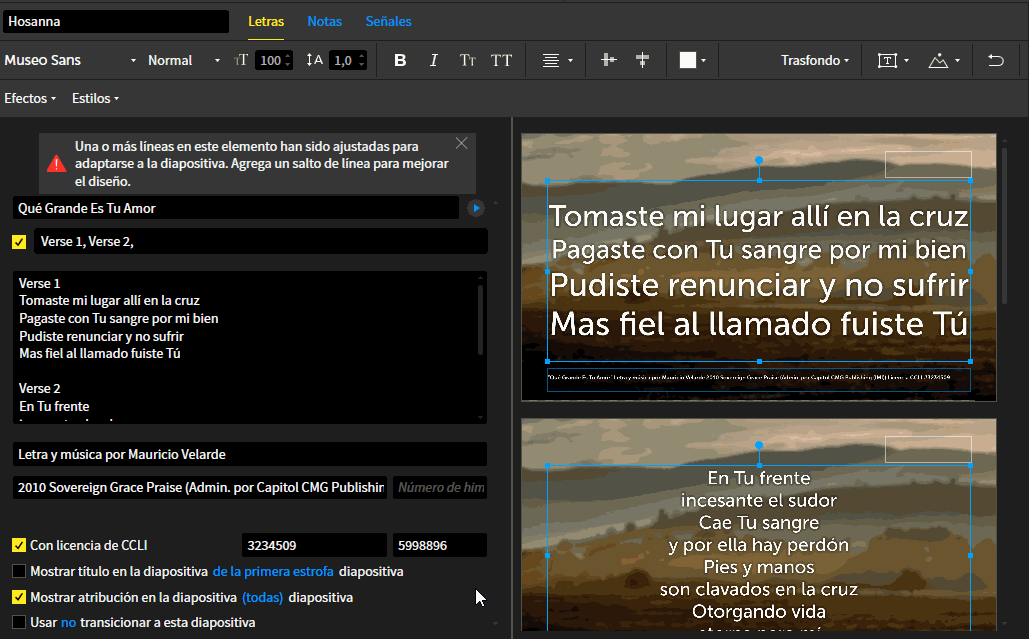
Task: Open the text alignment dropdown
Action: pyautogui.click(x=557, y=60)
